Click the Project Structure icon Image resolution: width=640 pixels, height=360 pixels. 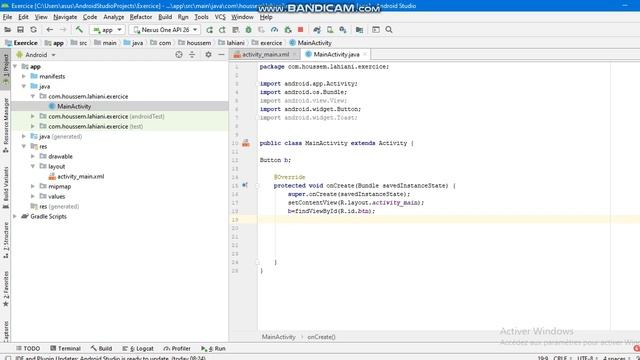[x=359, y=30]
